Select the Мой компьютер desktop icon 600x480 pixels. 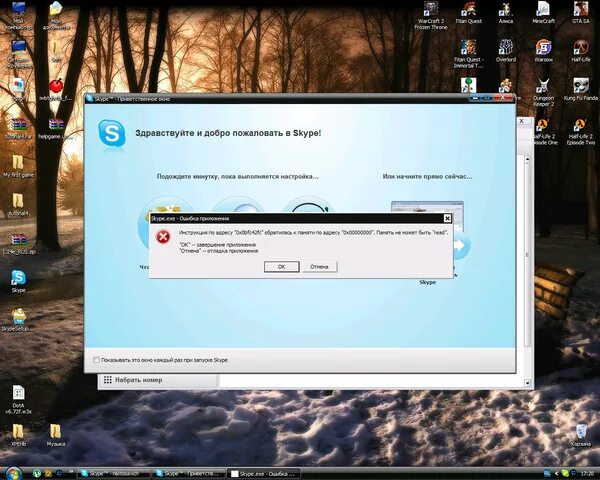tap(18, 16)
